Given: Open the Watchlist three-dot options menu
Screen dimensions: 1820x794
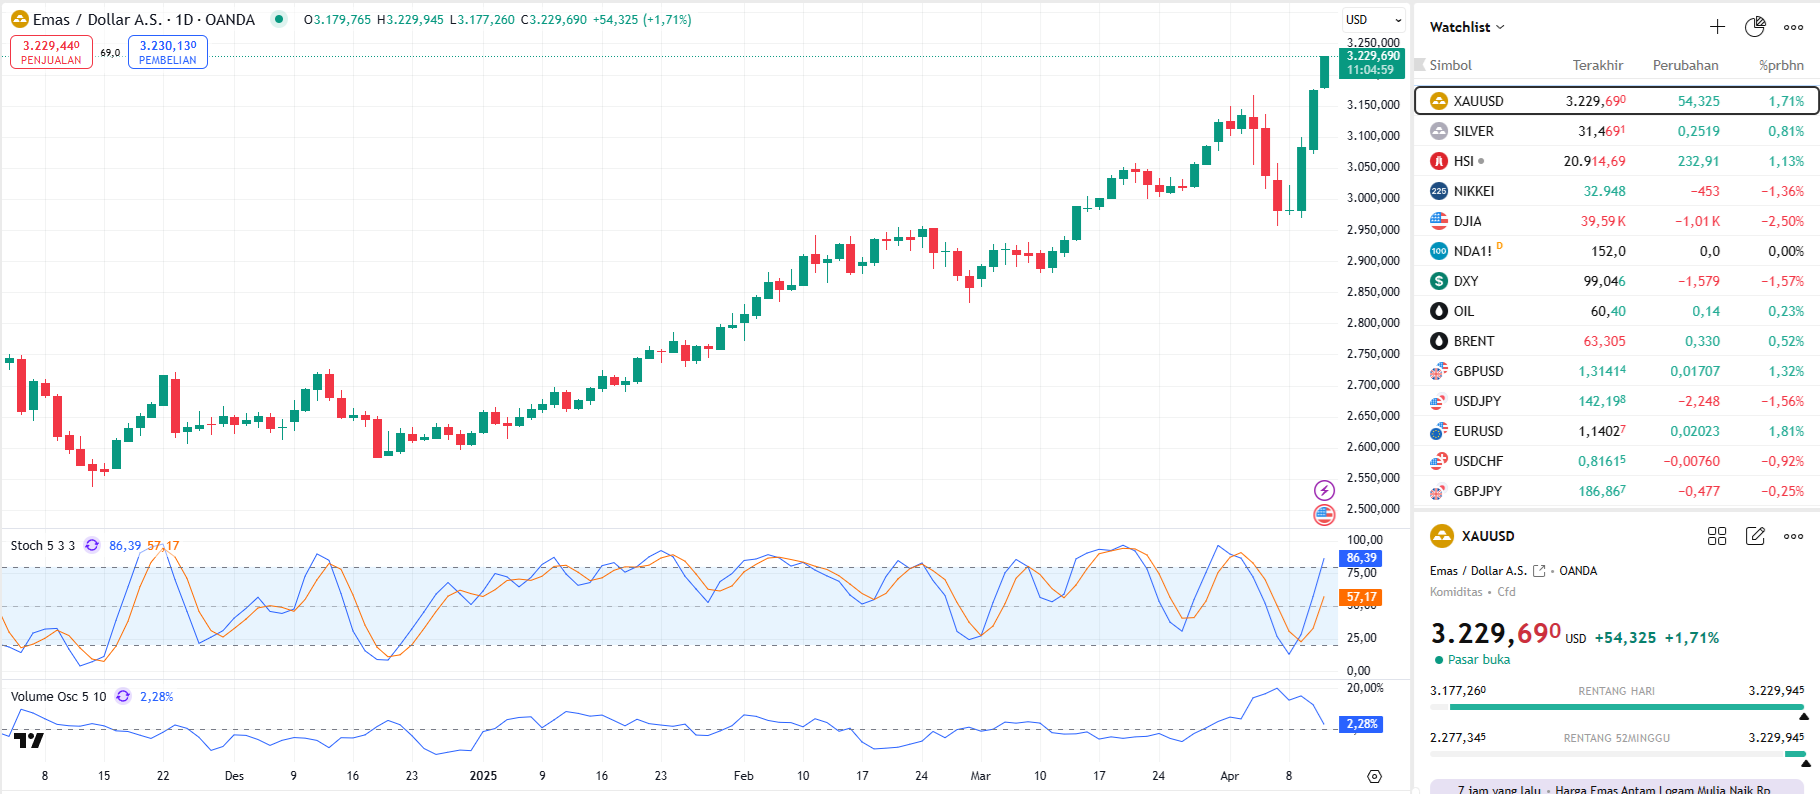Looking at the screenshot, I should 1793,27.
